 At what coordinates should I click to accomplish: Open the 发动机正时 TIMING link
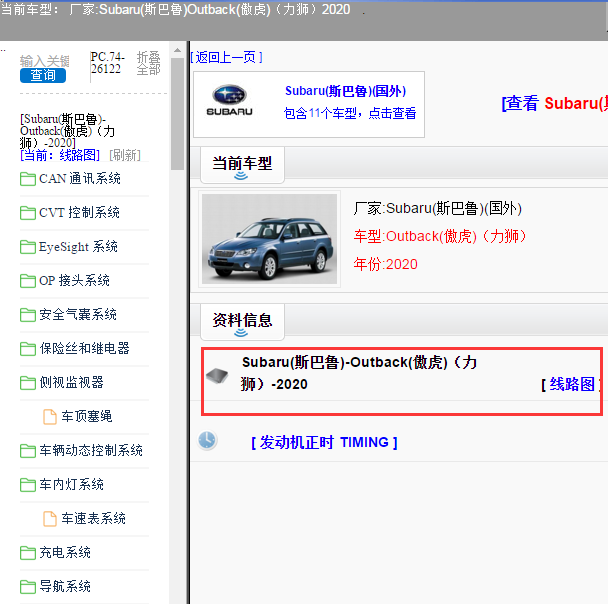click(x=324, y=442)
